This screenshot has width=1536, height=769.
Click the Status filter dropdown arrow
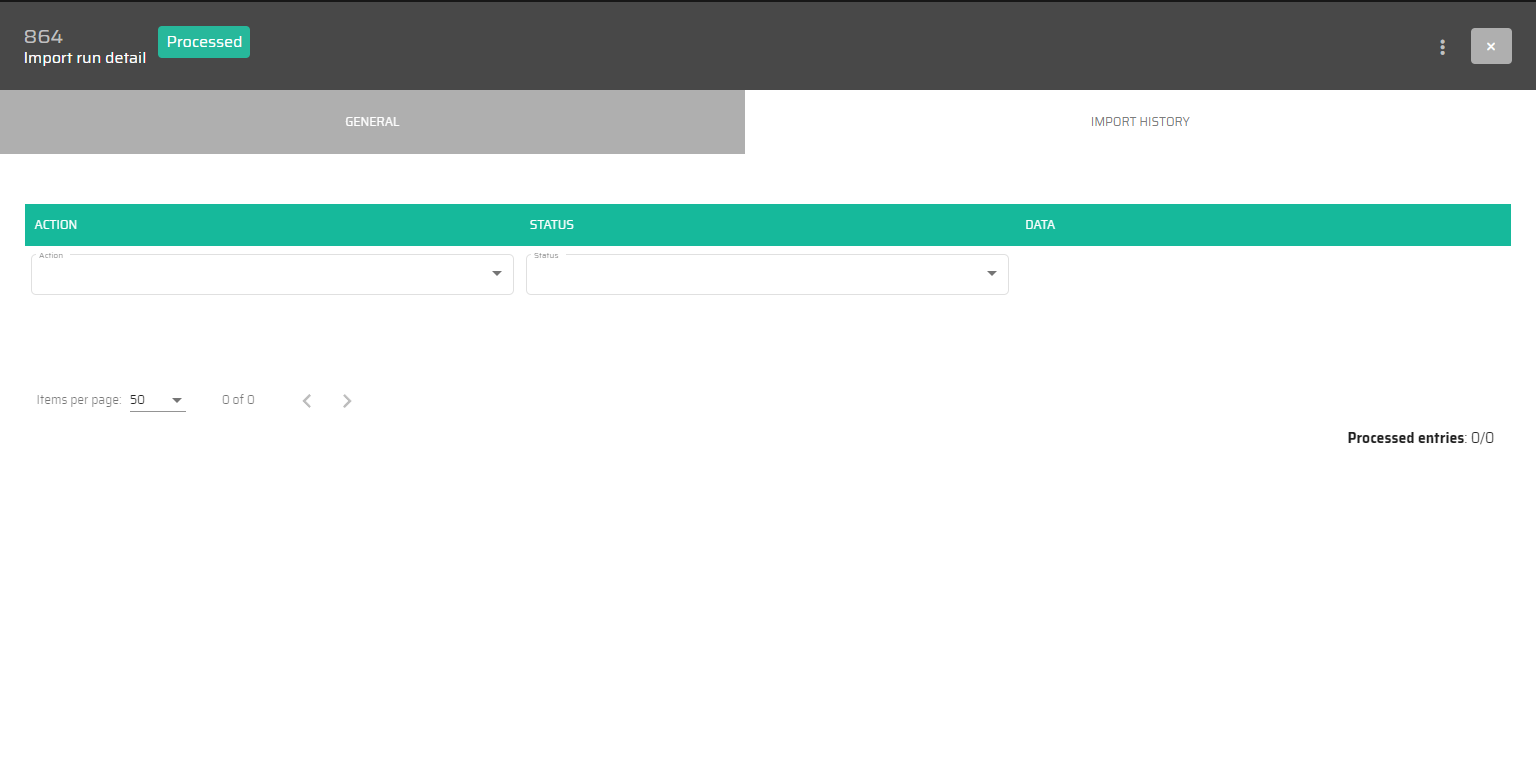pos(992,274)
